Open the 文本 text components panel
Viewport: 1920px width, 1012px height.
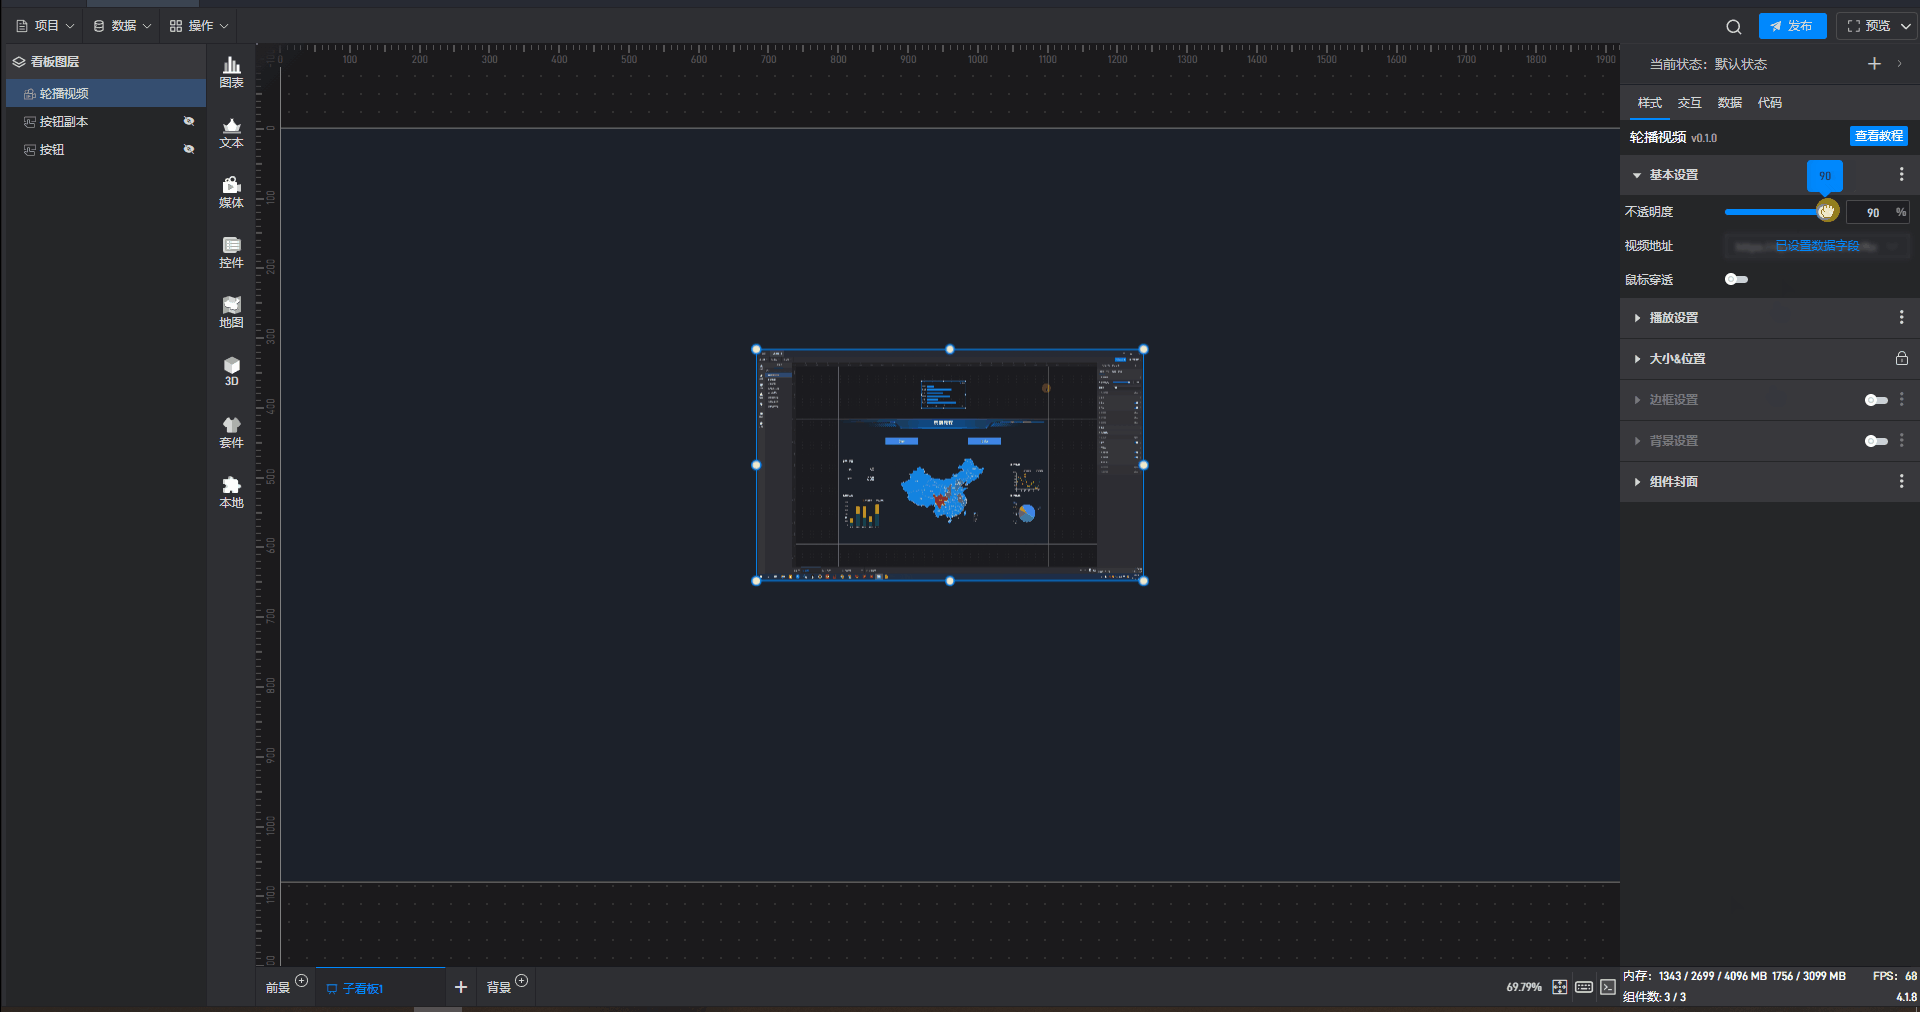pos(231,132)
